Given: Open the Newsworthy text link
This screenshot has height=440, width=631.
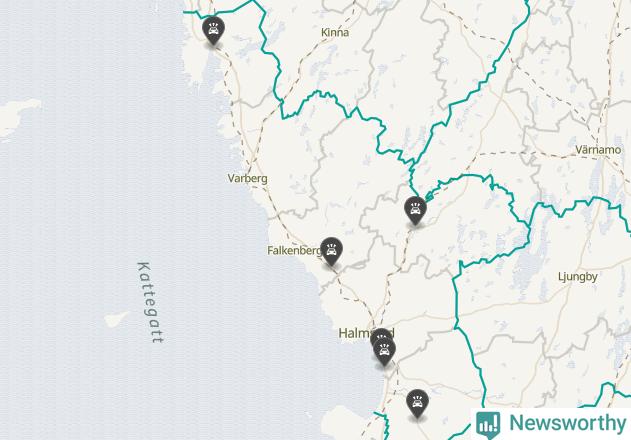Looking at the screenshot, I should 568,423.
